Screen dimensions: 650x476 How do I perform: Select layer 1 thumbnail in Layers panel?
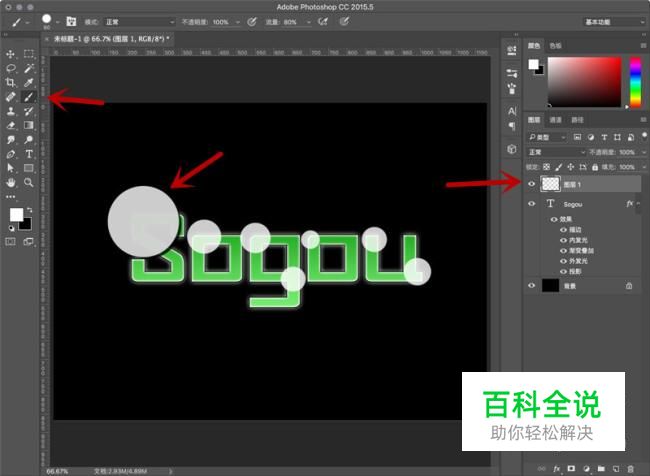[x=551, y=184]
